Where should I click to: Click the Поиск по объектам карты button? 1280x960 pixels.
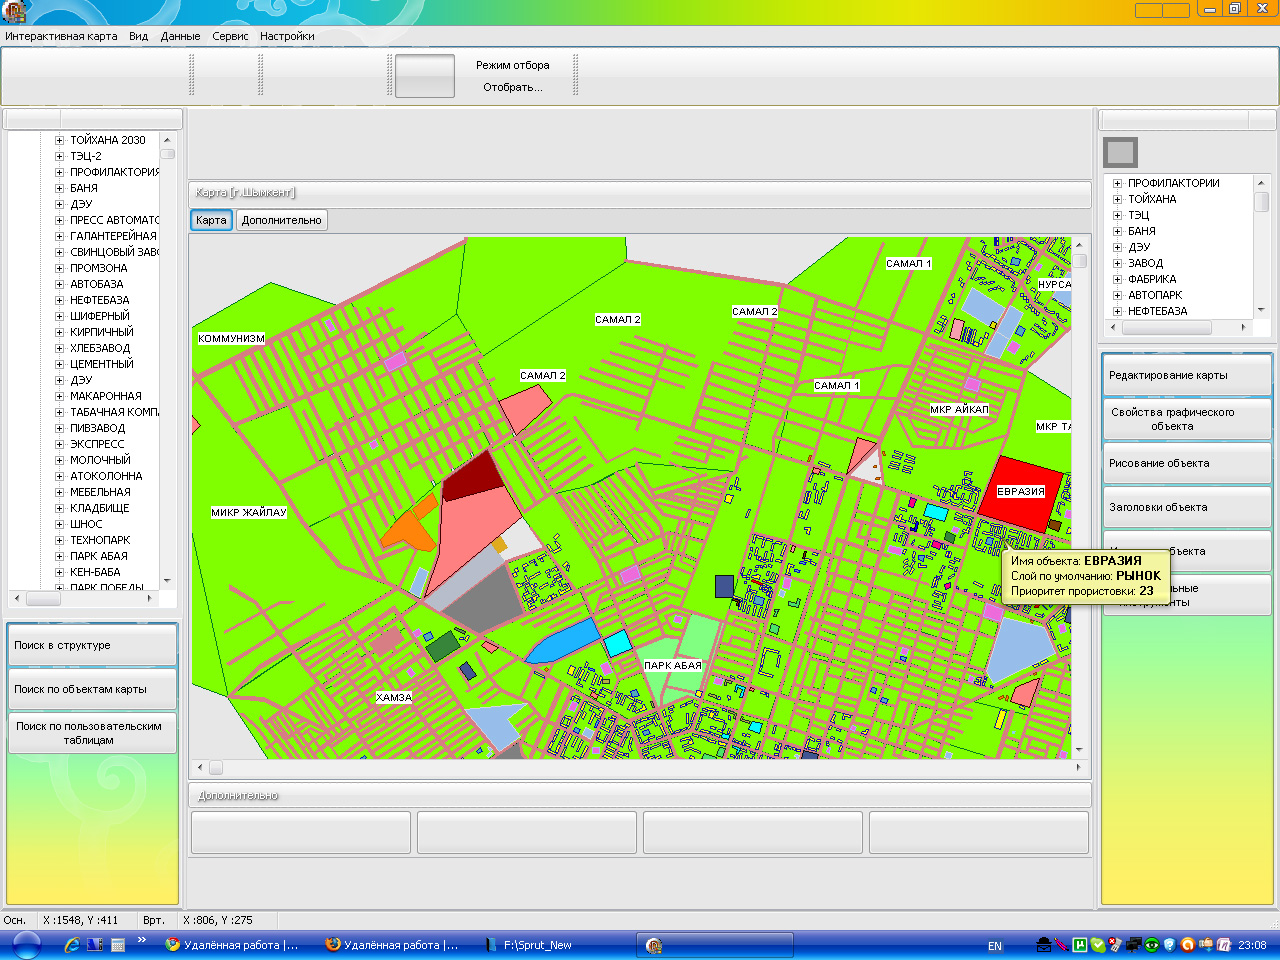(x=92, y=689)
